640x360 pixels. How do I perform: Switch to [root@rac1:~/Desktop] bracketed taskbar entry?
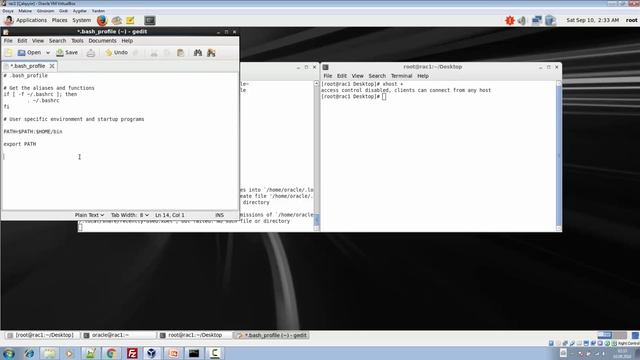41,335
